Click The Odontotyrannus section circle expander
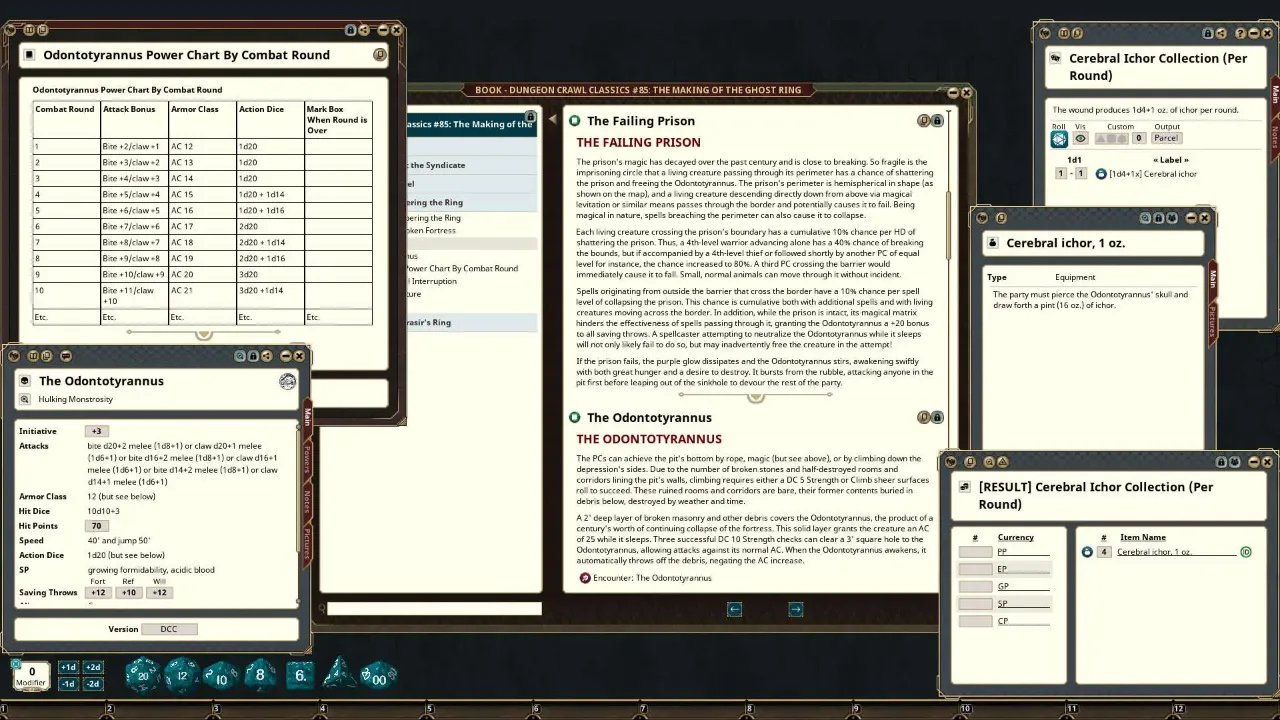 [x=574, y=417]
